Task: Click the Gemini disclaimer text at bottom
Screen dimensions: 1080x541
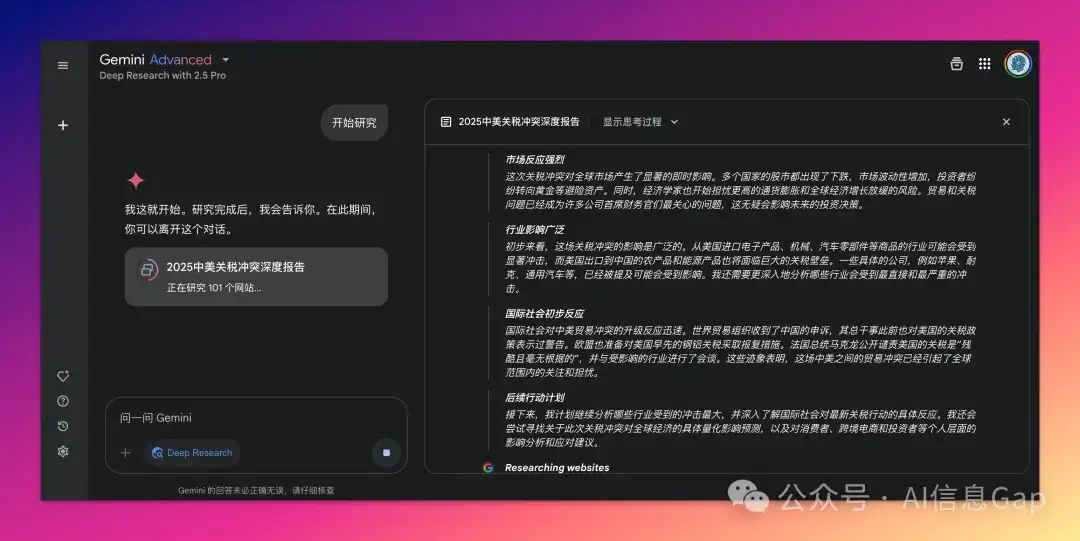Action: 256,491
